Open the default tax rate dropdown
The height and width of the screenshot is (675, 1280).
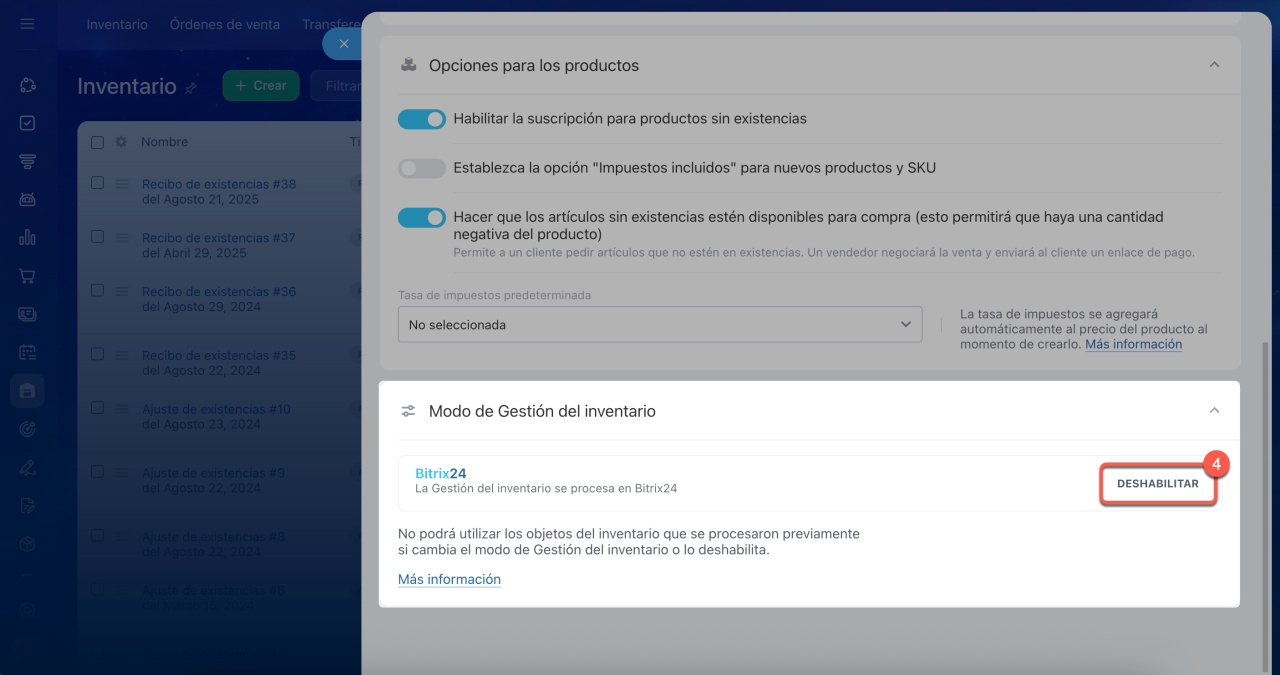pos(659,325)
